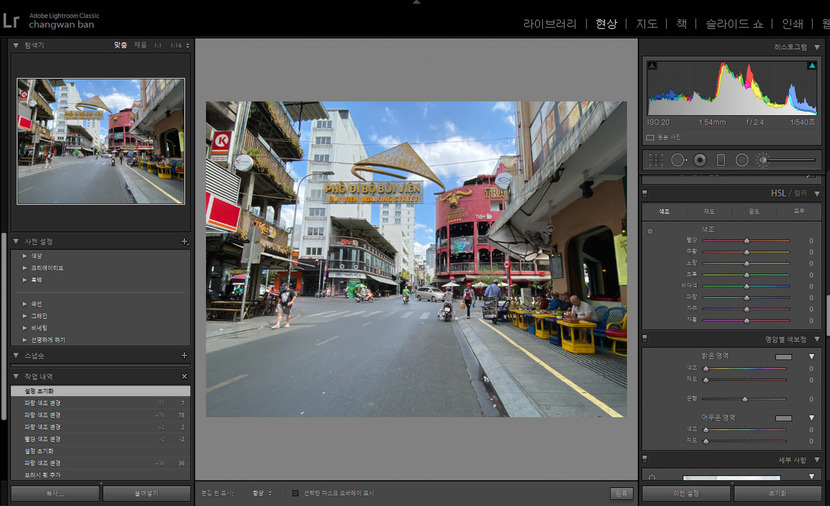Switch to the 현상 module
The height and width of the screenshot is (506, 830).
pos(606,24)
